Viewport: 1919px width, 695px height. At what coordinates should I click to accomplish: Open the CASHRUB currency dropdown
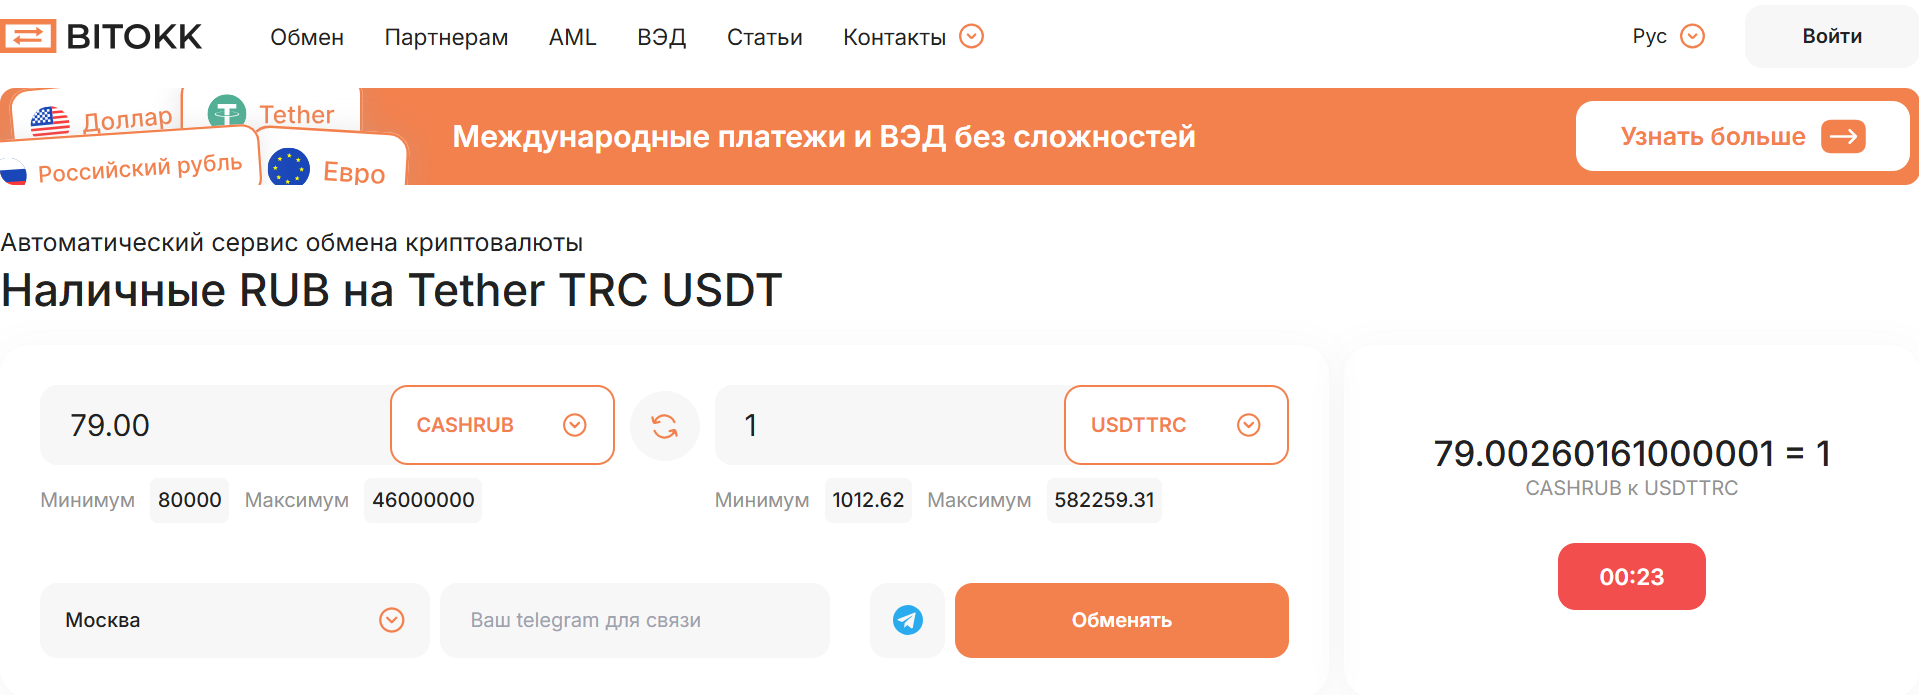pyautogui.click(x=575, y=425)
